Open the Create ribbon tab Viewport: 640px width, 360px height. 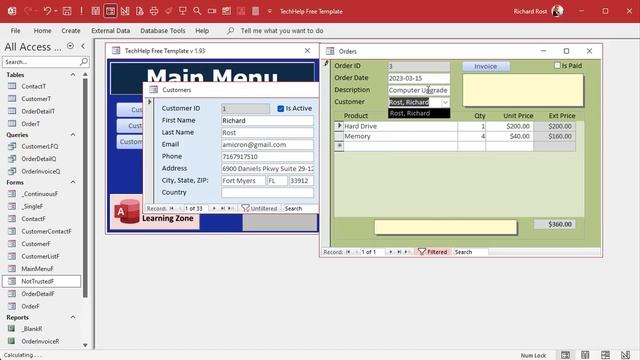point(71,31)
